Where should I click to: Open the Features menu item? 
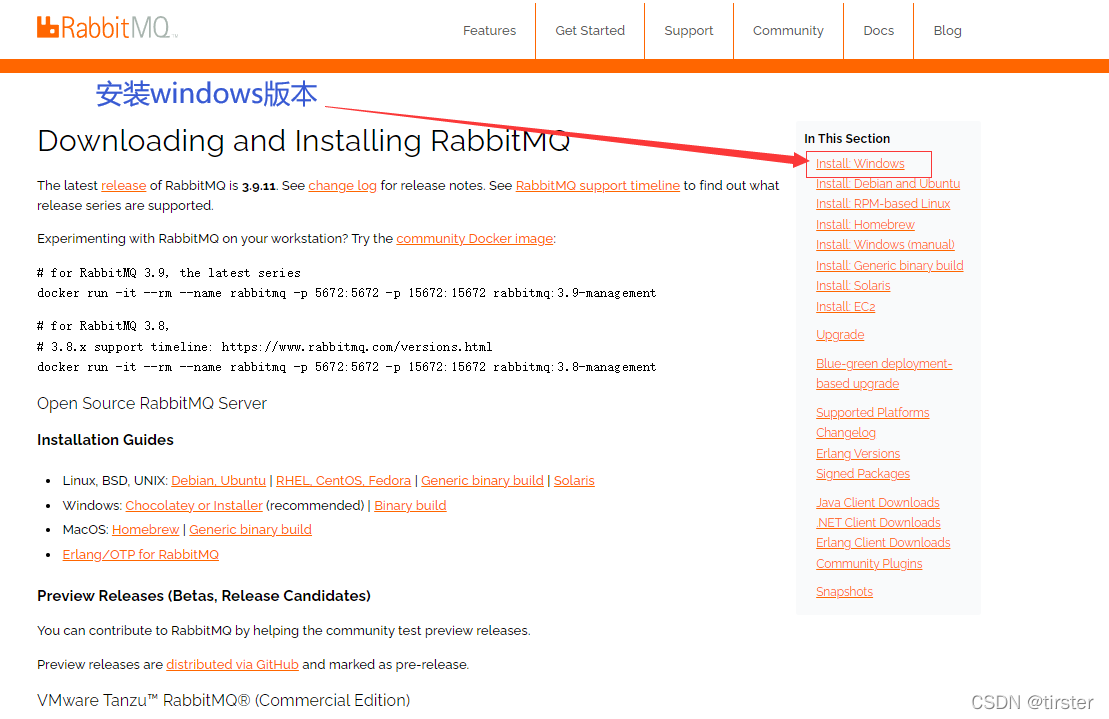pos(489,30)
